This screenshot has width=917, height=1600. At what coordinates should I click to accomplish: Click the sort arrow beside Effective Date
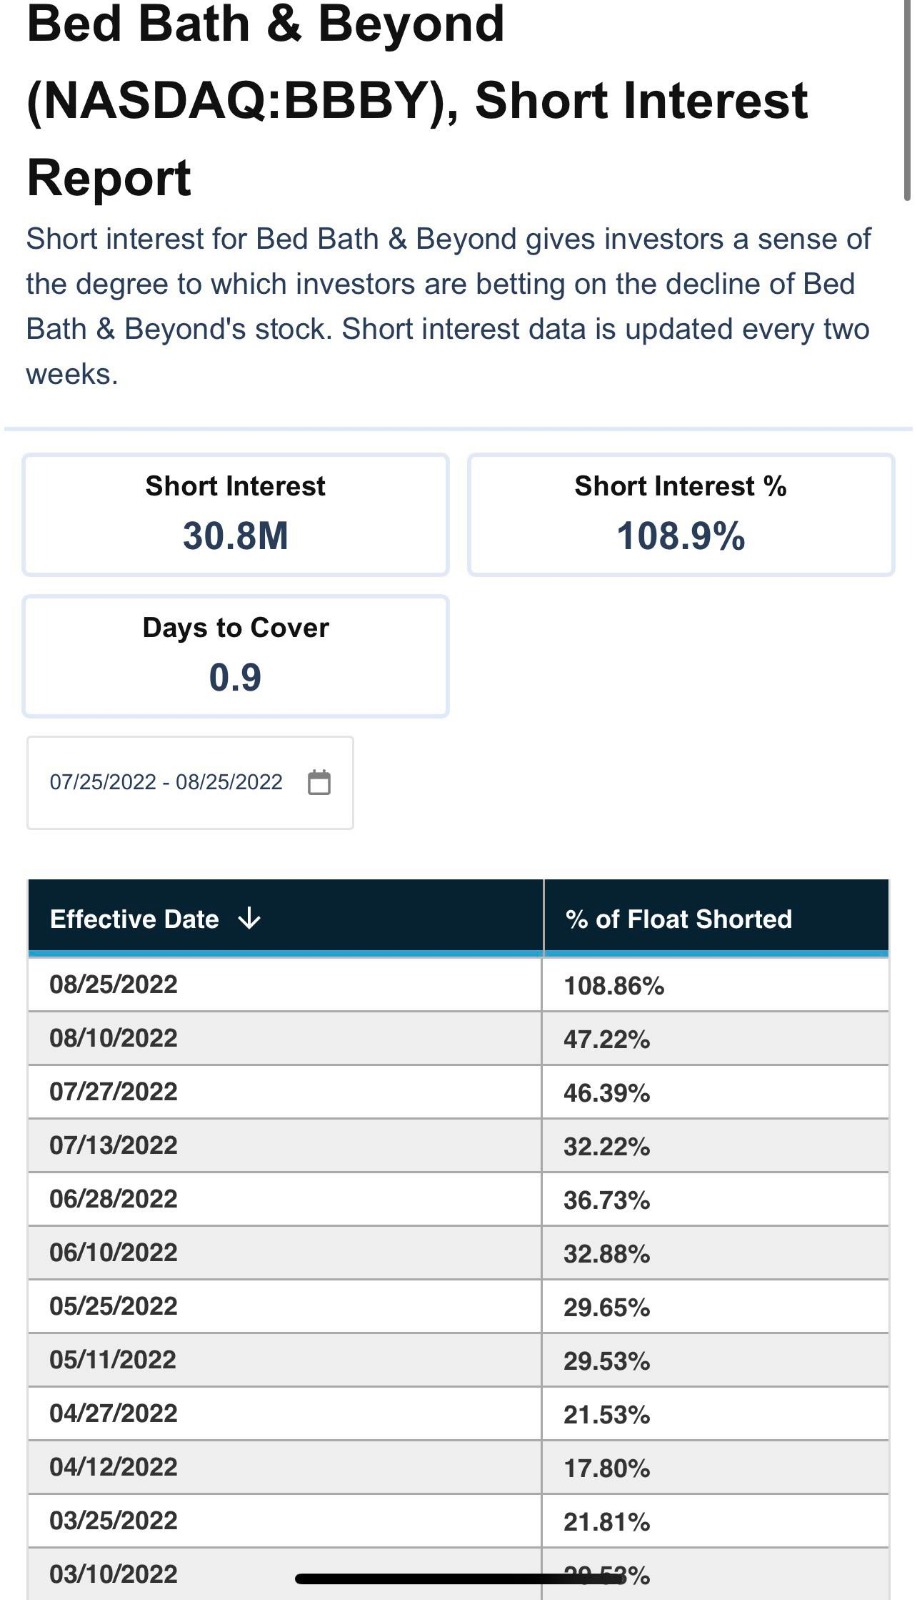pos(249,918)
